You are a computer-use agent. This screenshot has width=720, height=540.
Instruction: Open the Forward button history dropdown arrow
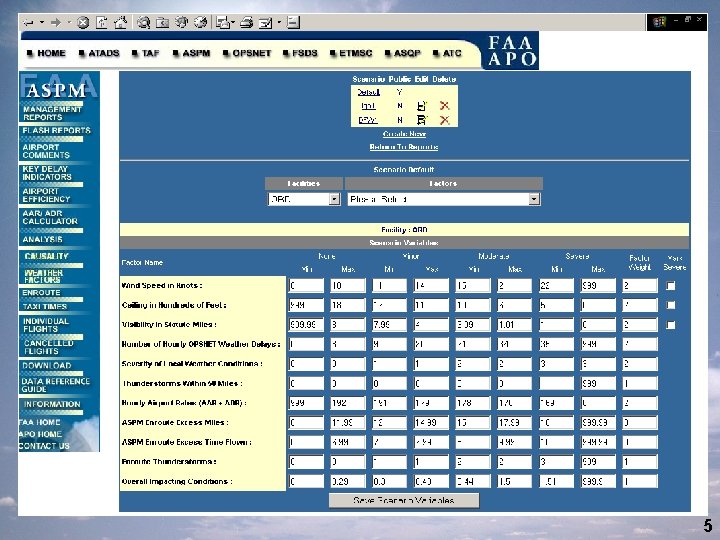(69, 22)
